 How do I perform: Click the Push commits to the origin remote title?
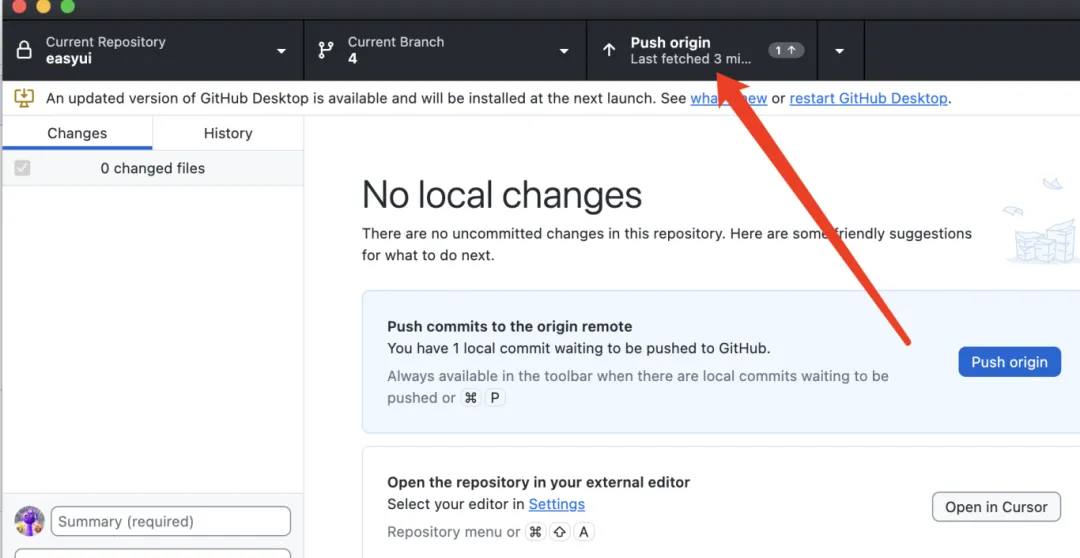pos(510,327)
